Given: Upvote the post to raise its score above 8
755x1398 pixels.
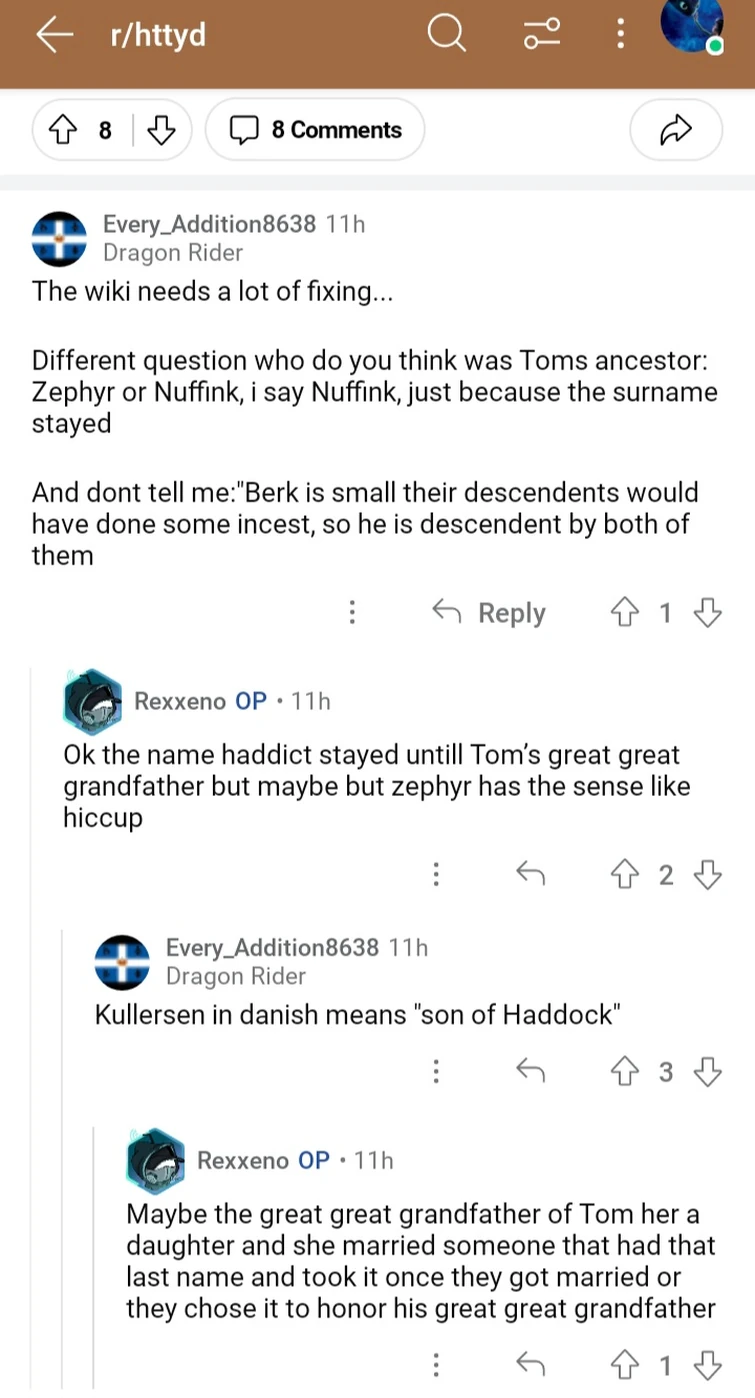Looking at the screenshot, I should click(63, 129).
